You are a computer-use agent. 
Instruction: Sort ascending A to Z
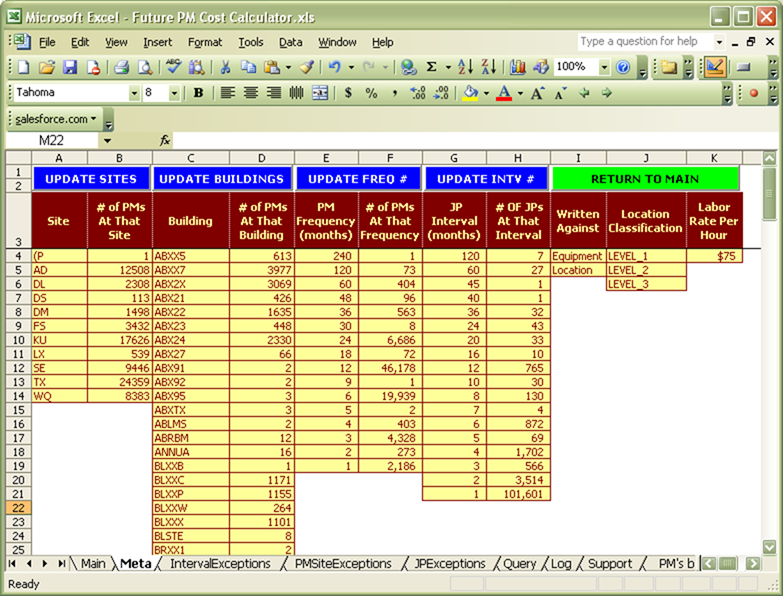point(465,66)
